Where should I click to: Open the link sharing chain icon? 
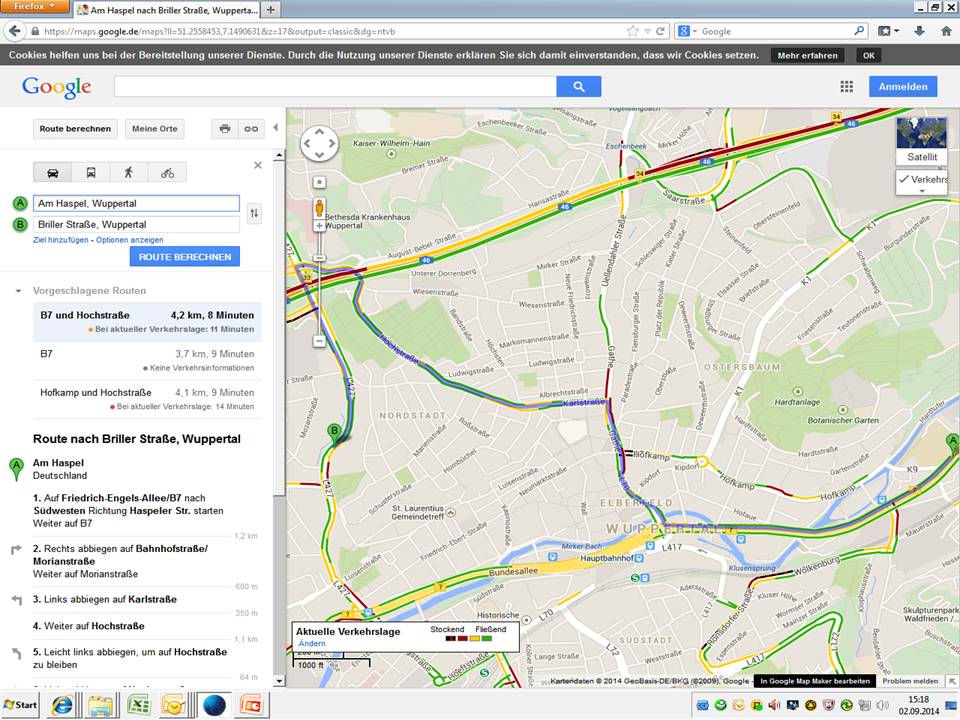(251, 129)
